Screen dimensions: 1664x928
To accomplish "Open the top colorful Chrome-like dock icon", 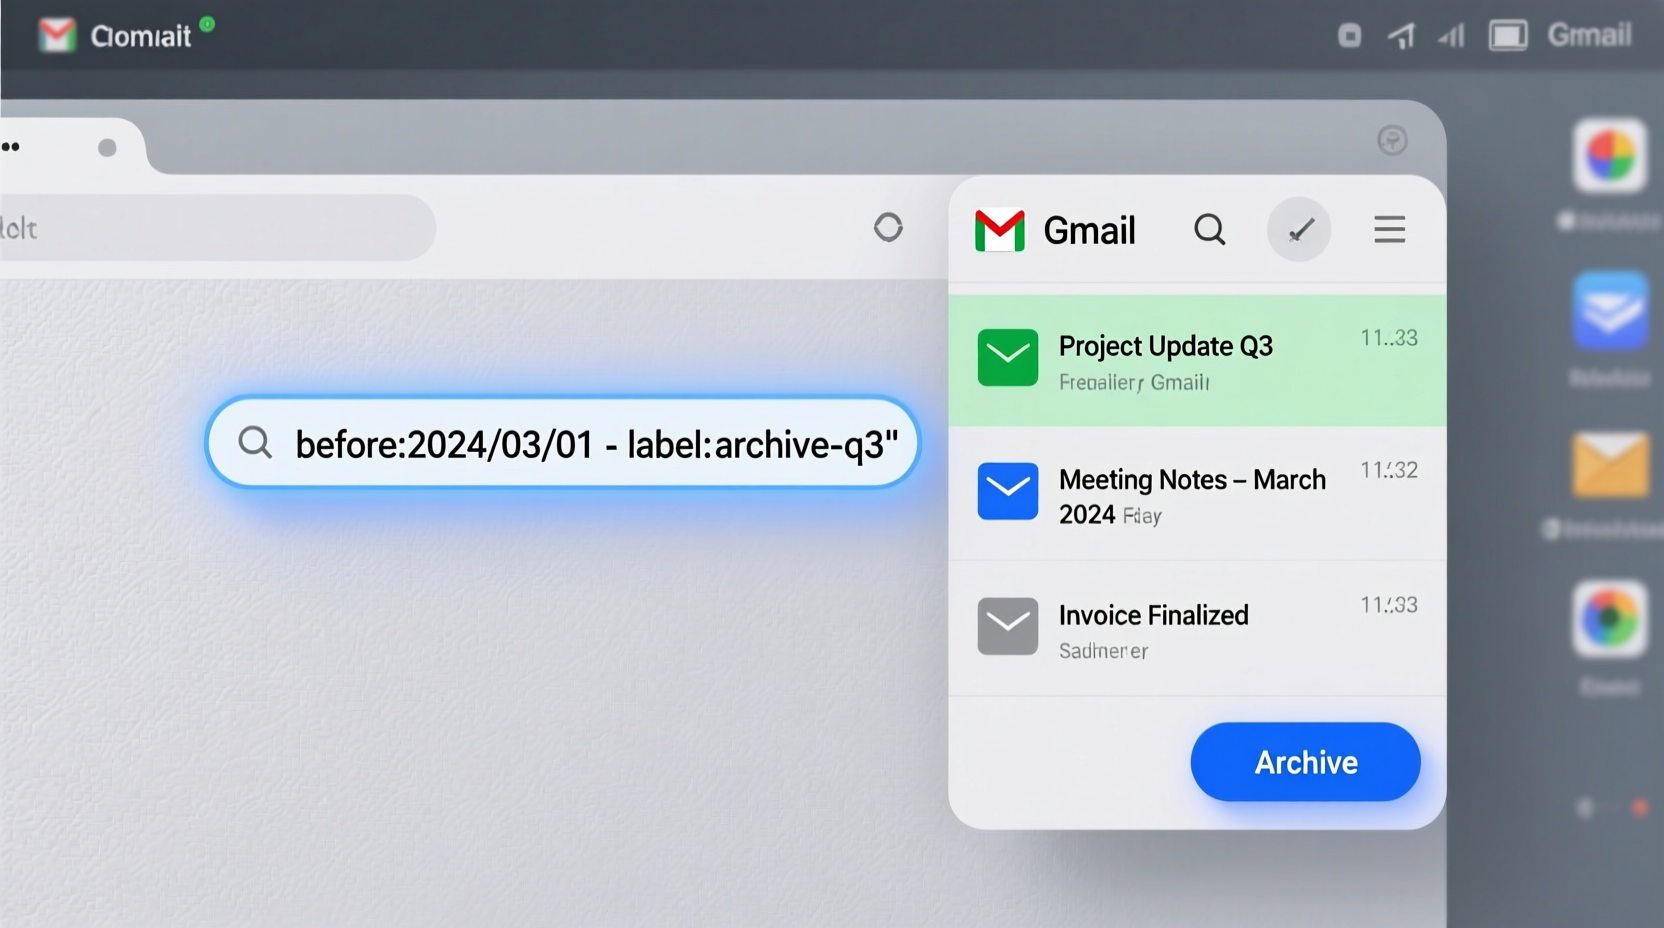I will click(1610, 156).
